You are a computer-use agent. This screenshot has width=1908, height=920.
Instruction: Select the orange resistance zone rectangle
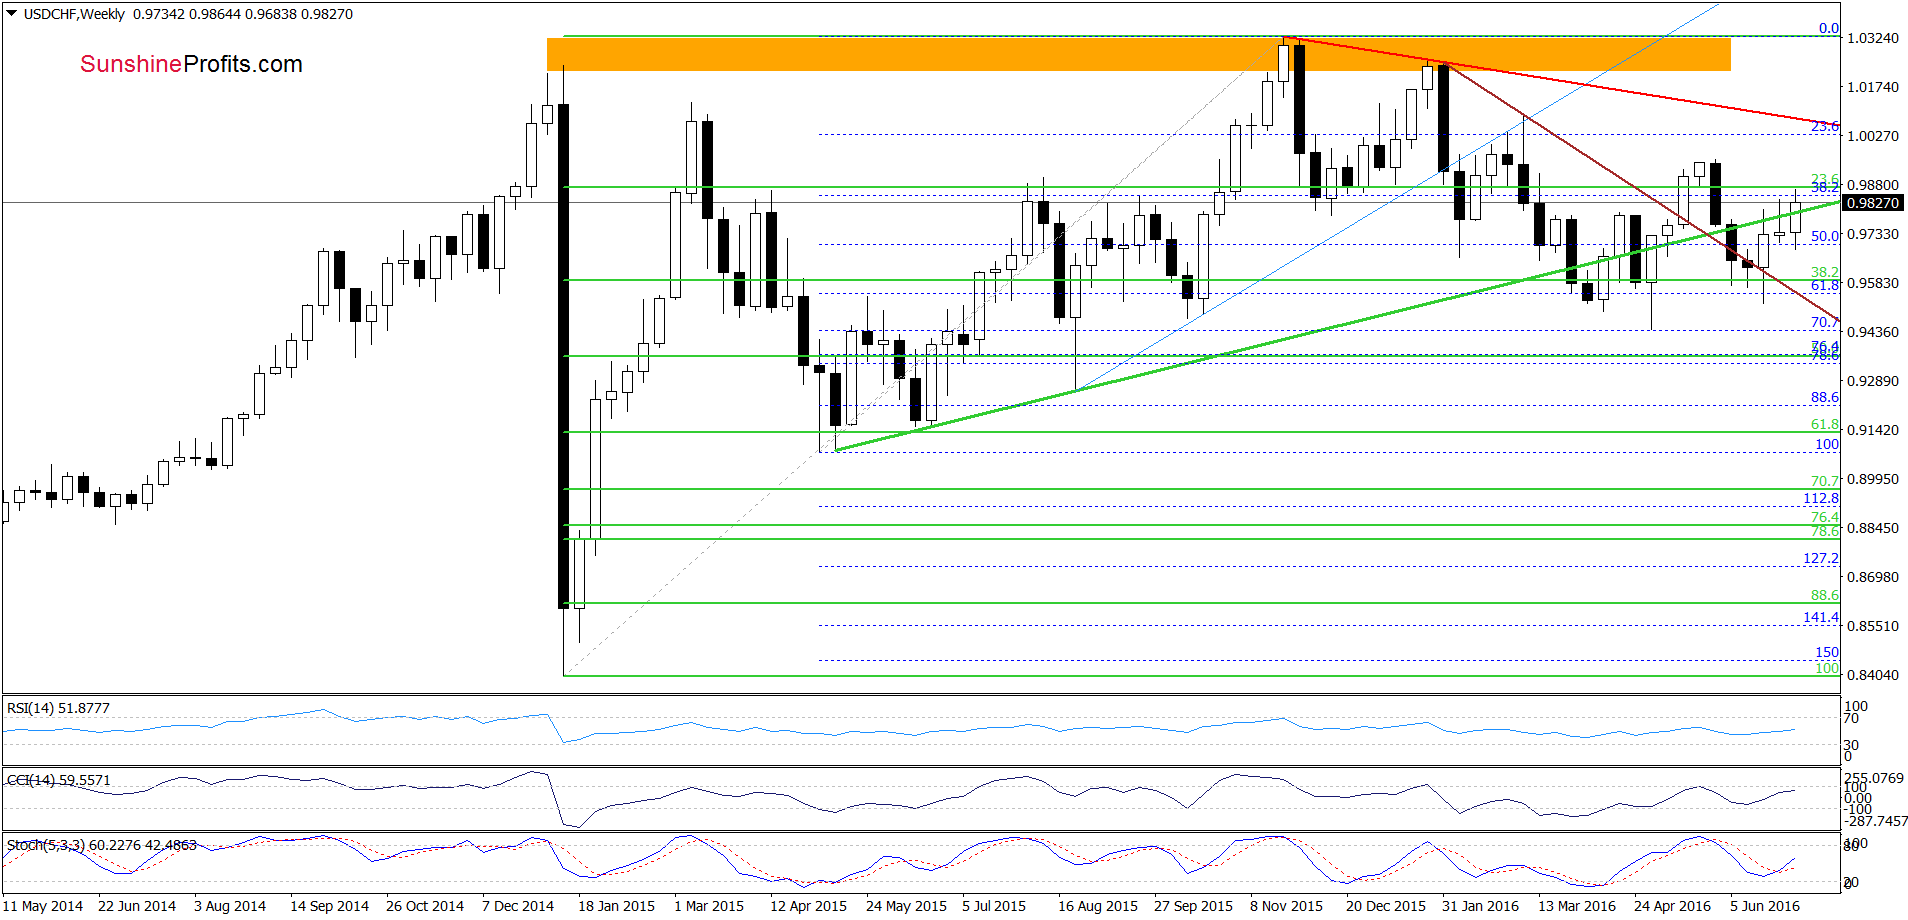(1138, 54)
